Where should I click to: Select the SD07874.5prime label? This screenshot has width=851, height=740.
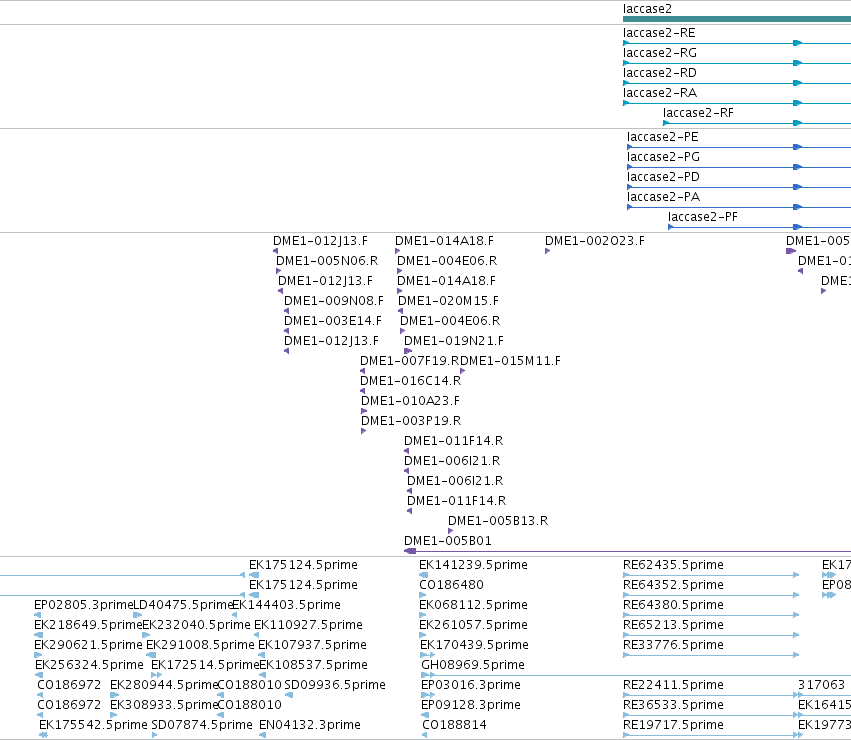tap(202, 725)
